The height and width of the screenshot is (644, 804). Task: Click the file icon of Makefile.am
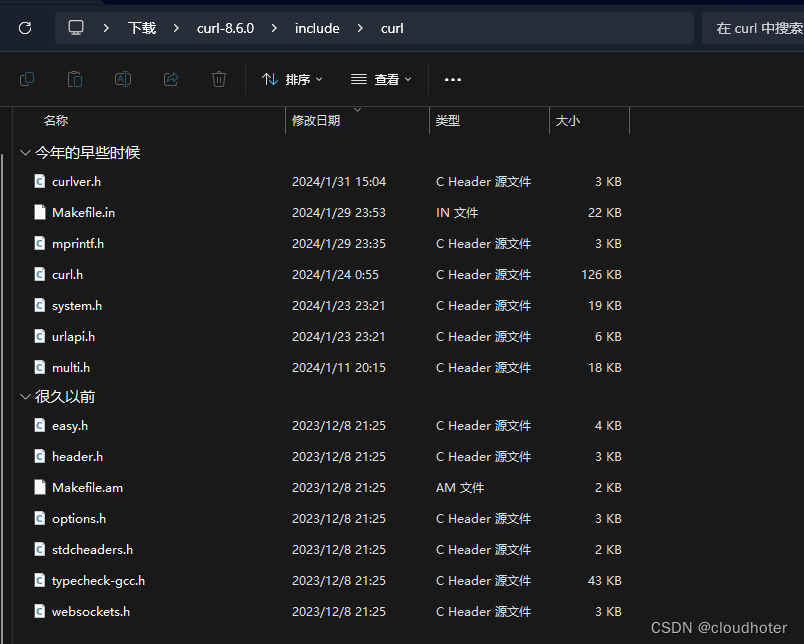coord(40,488)
